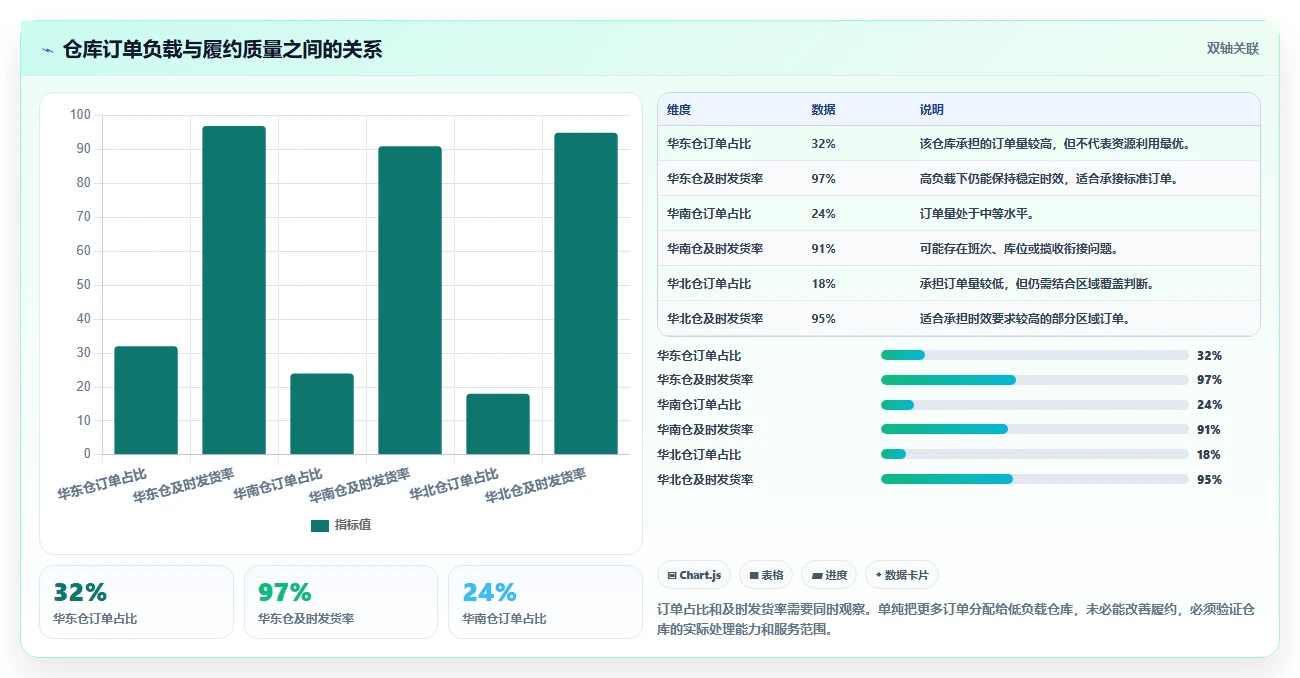Click the dashboard title 仓库订单负载与履约质量之间的关系
This screenshot has width=1300, height=678.
click(x=222, y=50)
